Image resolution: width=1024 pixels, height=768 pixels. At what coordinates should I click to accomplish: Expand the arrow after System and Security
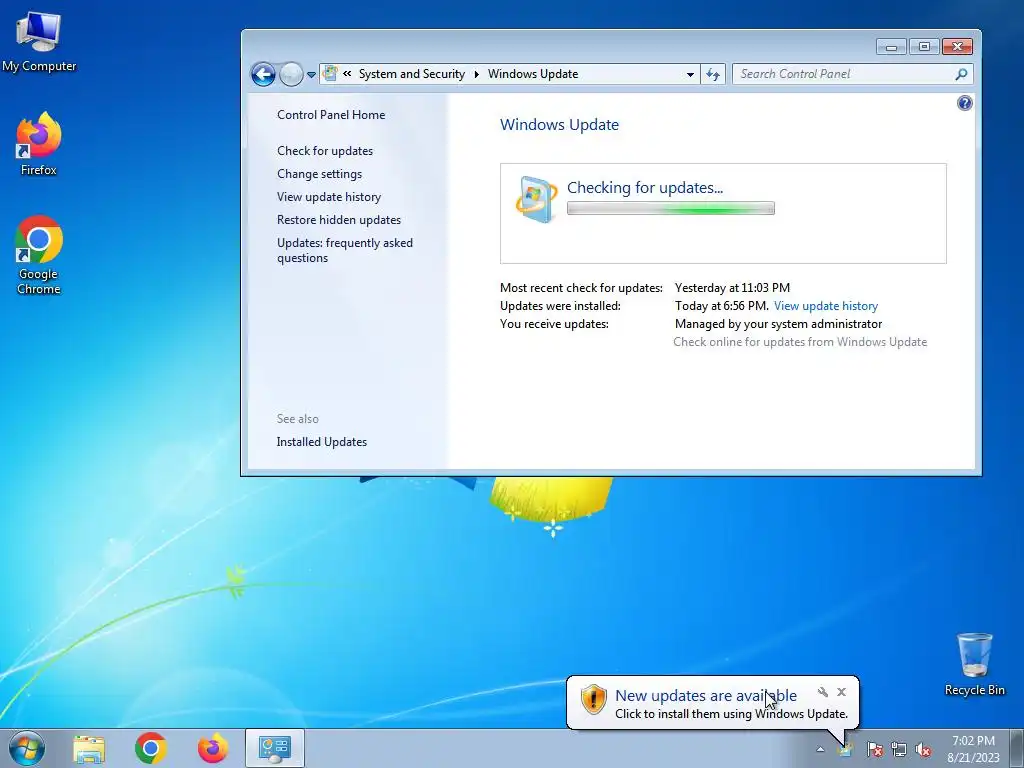click(x=476, y=74)
